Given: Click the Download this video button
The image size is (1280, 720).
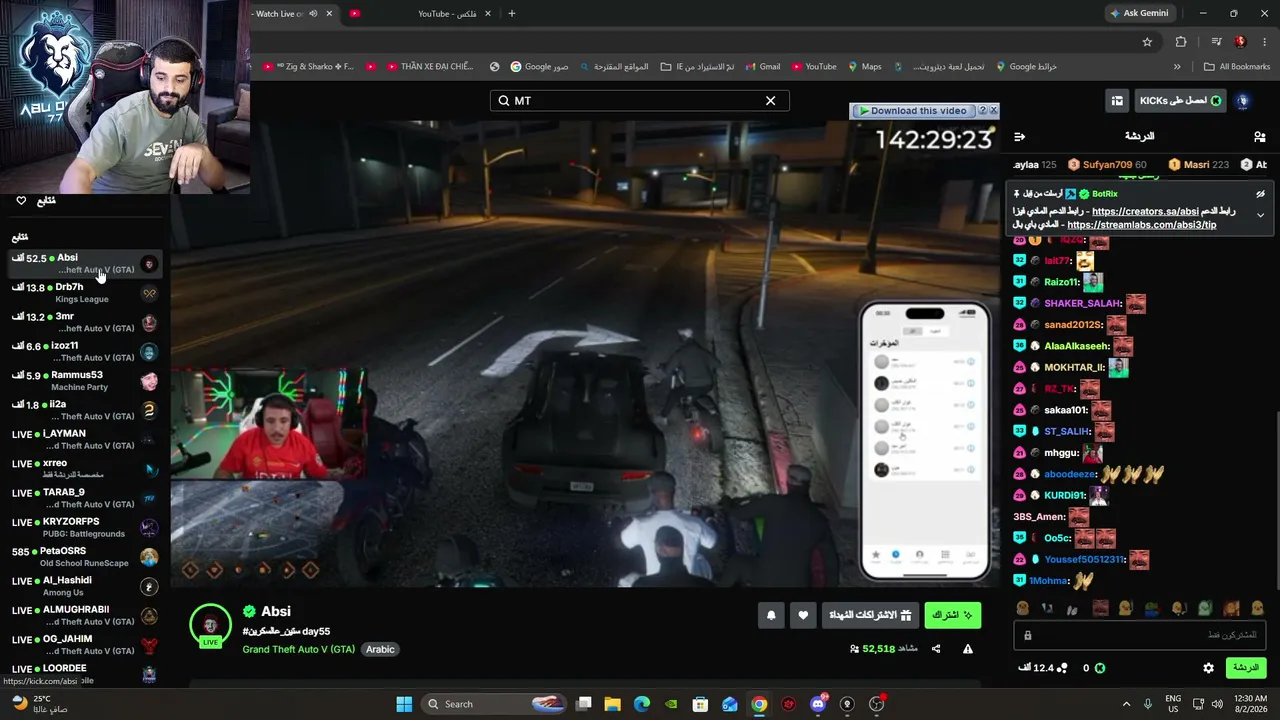Looking at the screenshot, I should 912,111.
